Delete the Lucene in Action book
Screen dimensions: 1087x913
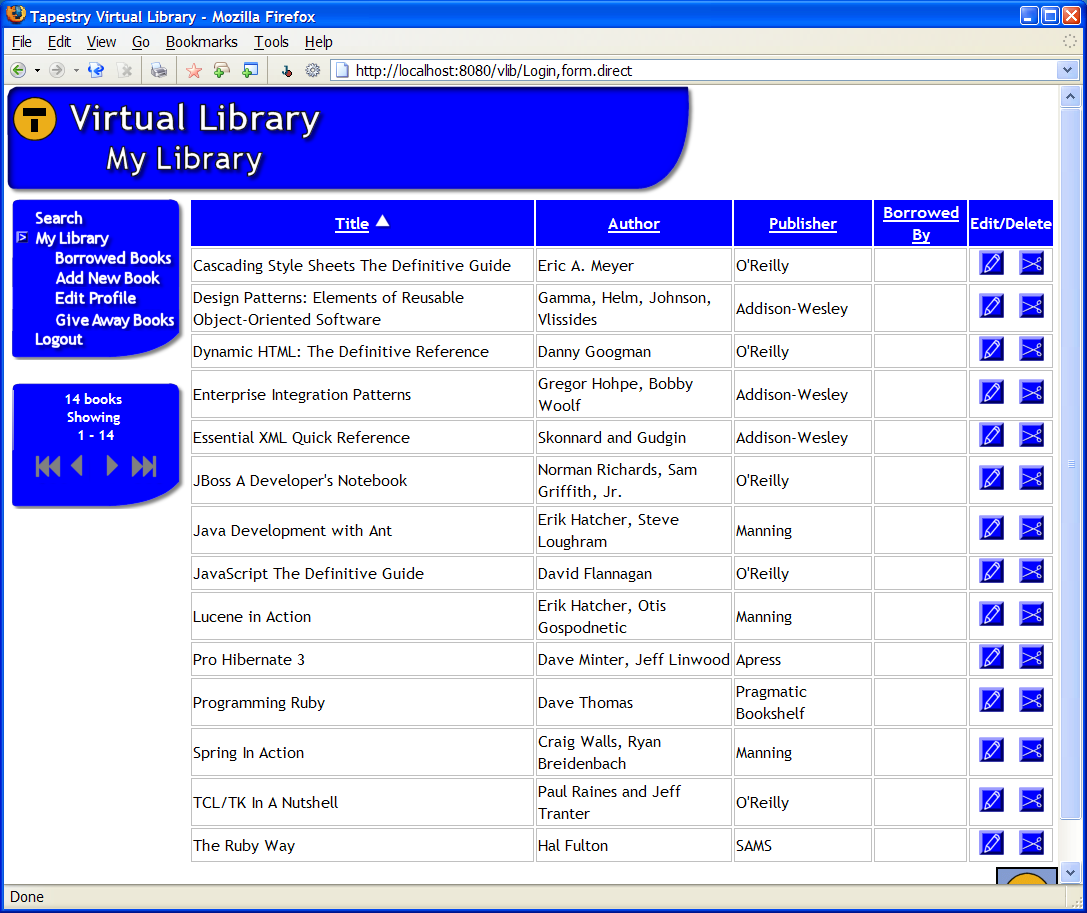pos(1031,614)
